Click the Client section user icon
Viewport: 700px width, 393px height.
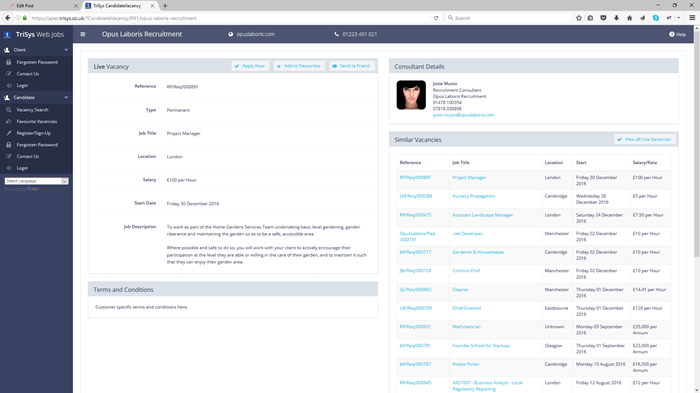(7, 50)
